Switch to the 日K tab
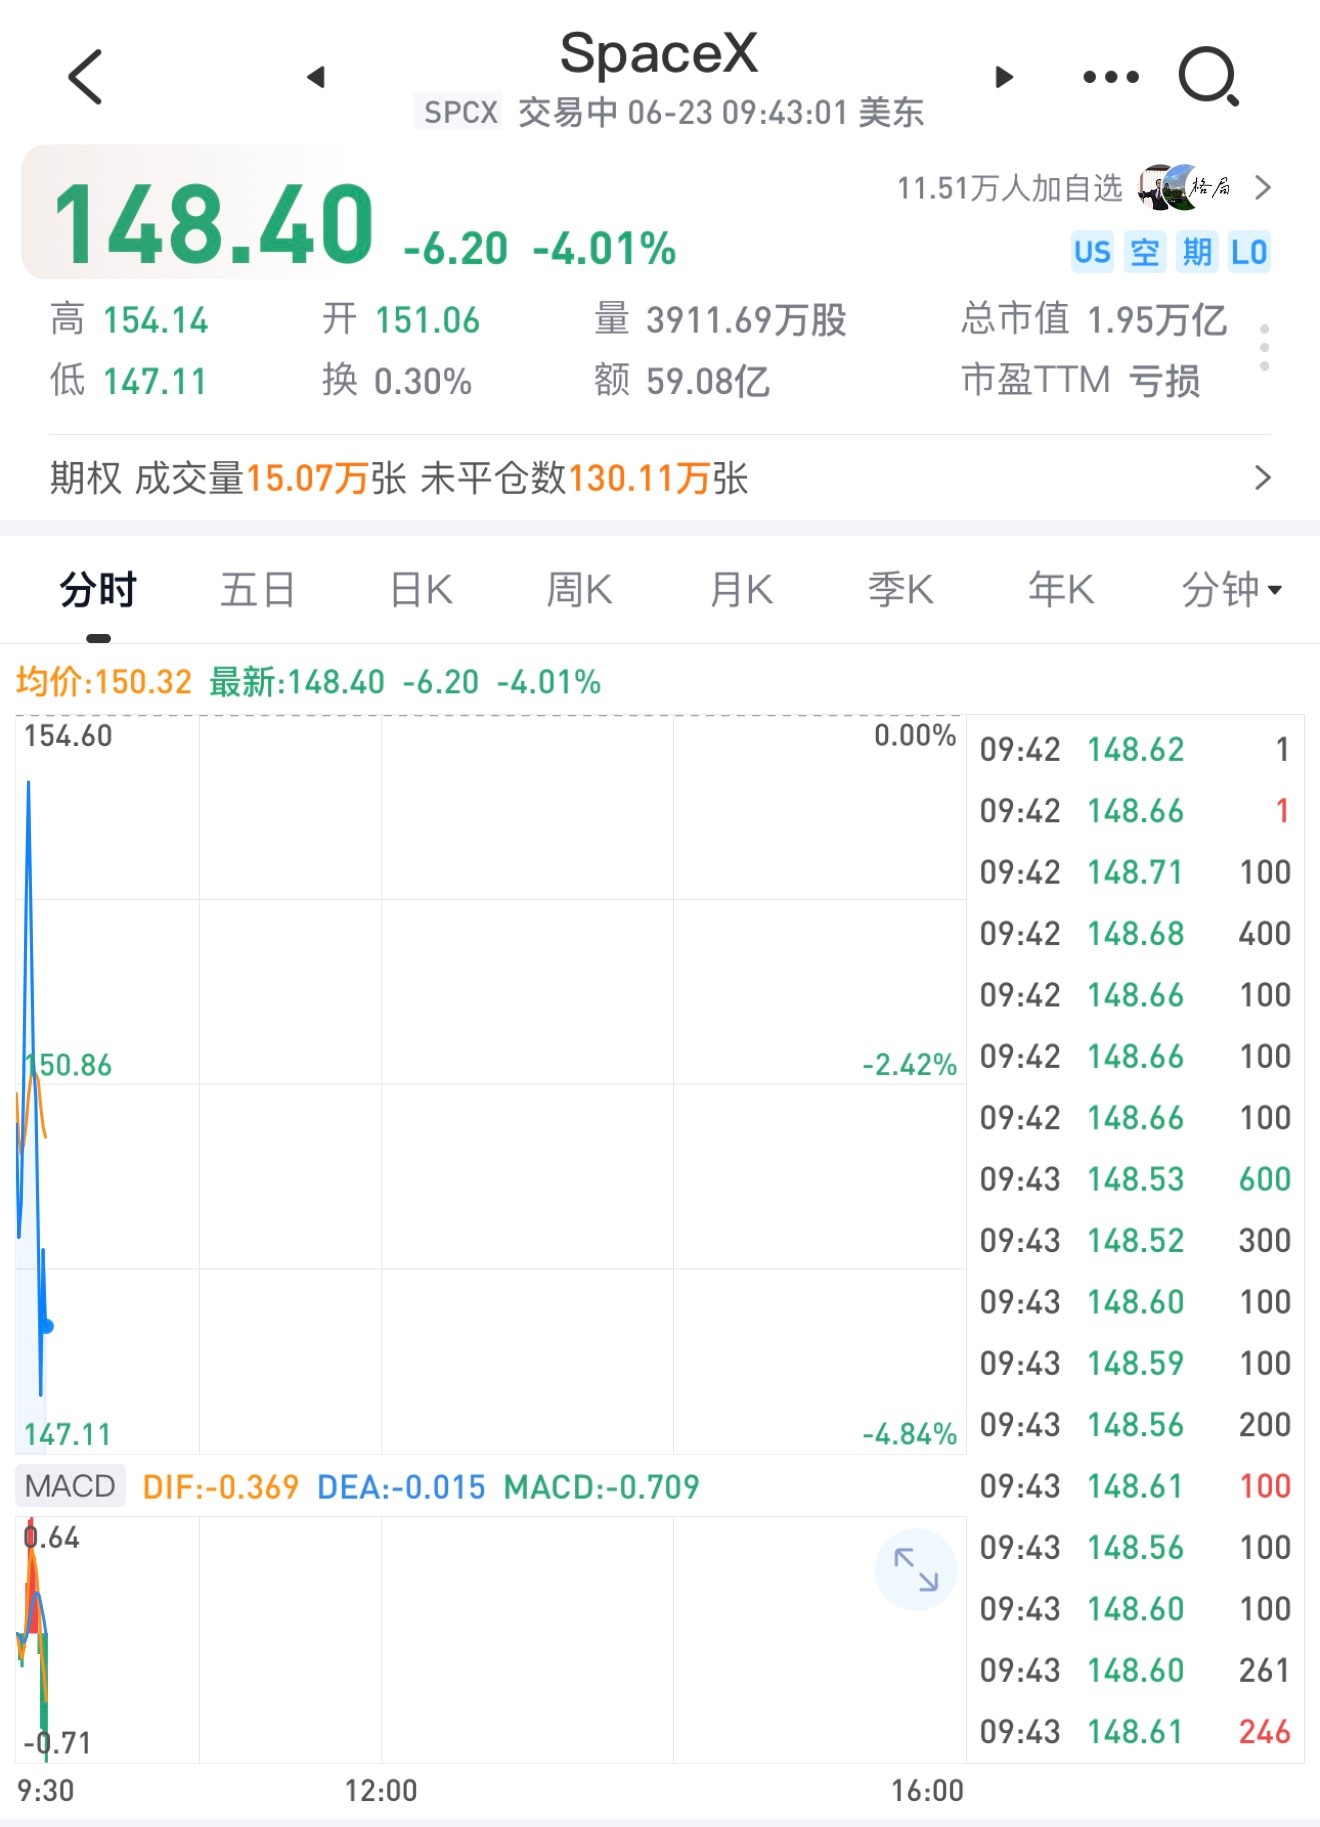 point(421,590)
